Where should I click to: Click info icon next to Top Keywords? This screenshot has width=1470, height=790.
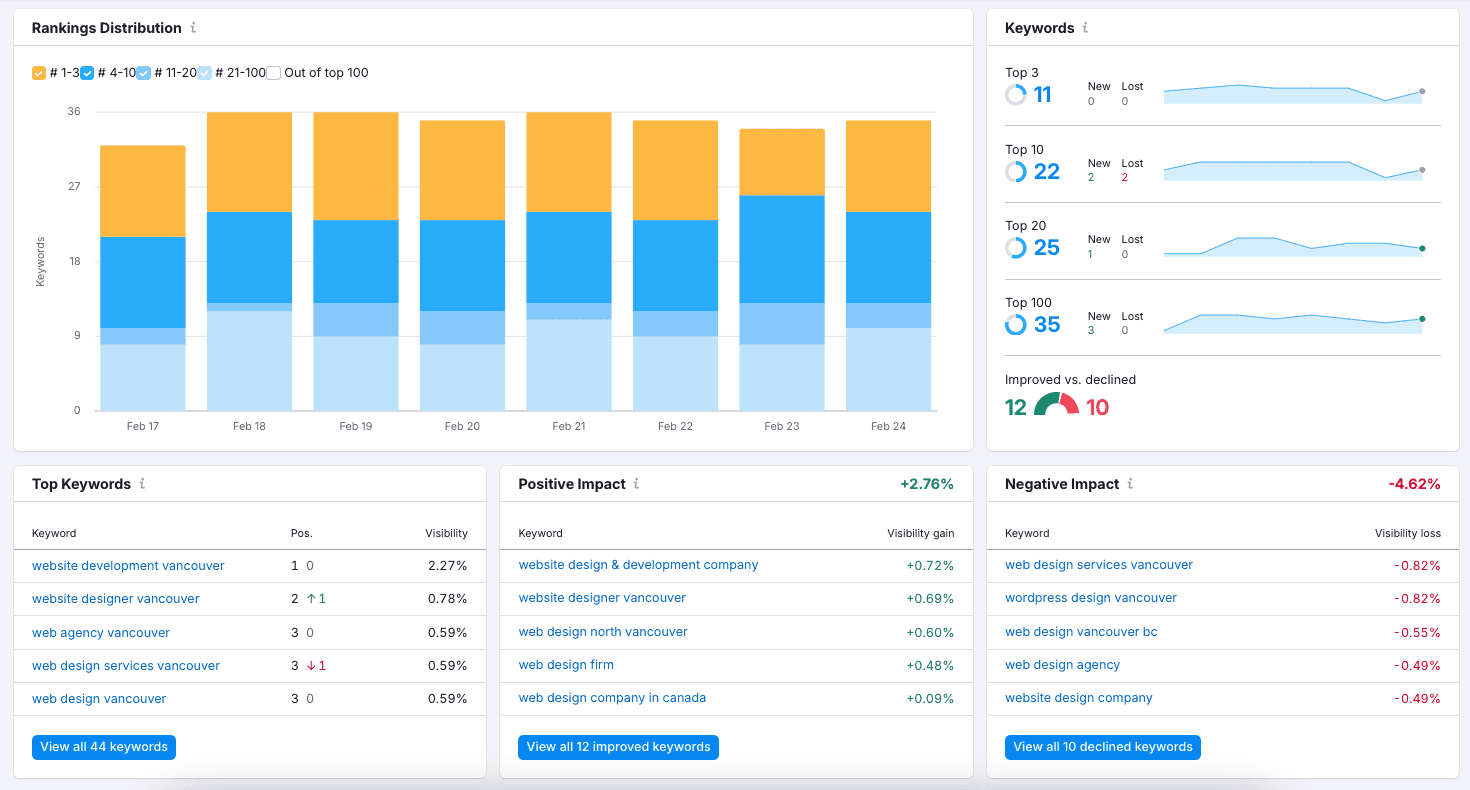click(142, 484)
